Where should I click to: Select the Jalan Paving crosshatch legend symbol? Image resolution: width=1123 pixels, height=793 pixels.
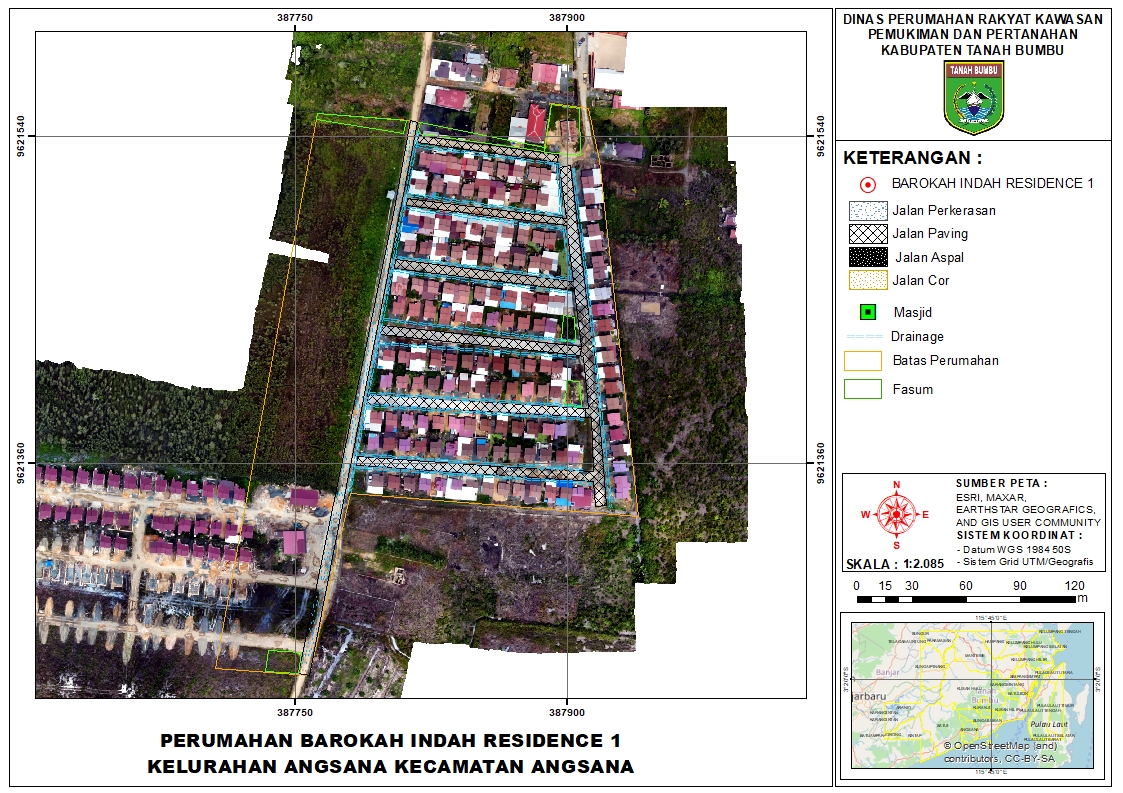[867, 234]
